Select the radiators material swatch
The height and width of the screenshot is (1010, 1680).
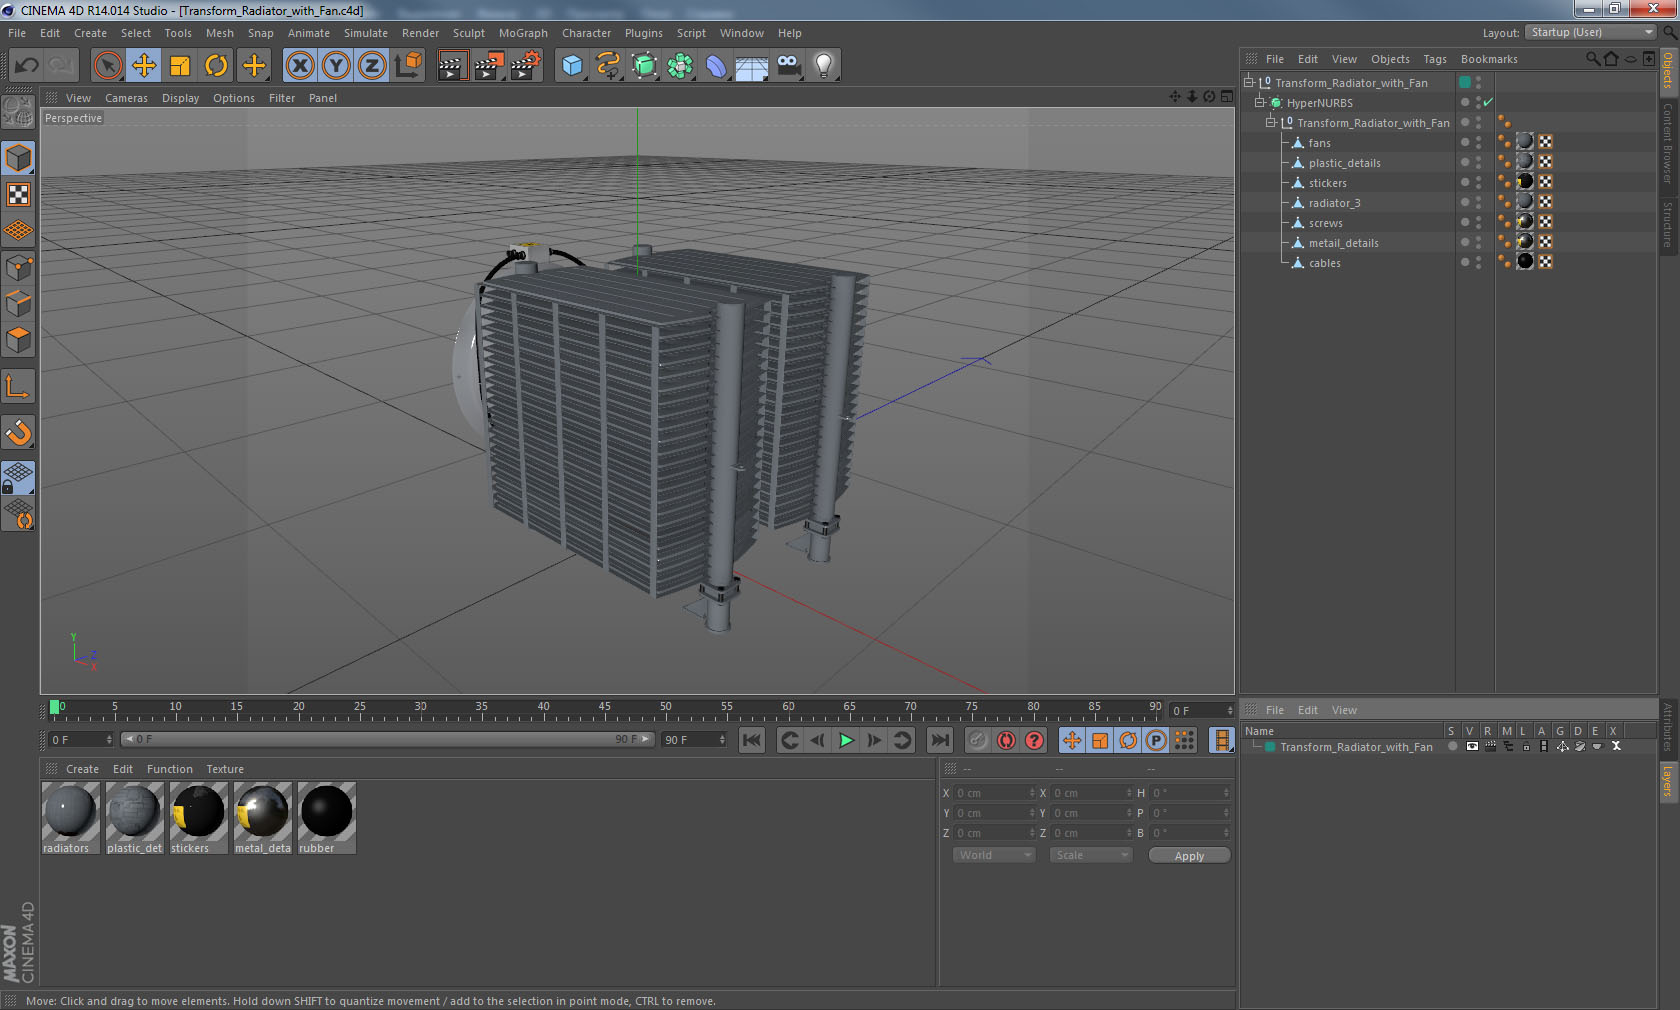tap(70, 818)
